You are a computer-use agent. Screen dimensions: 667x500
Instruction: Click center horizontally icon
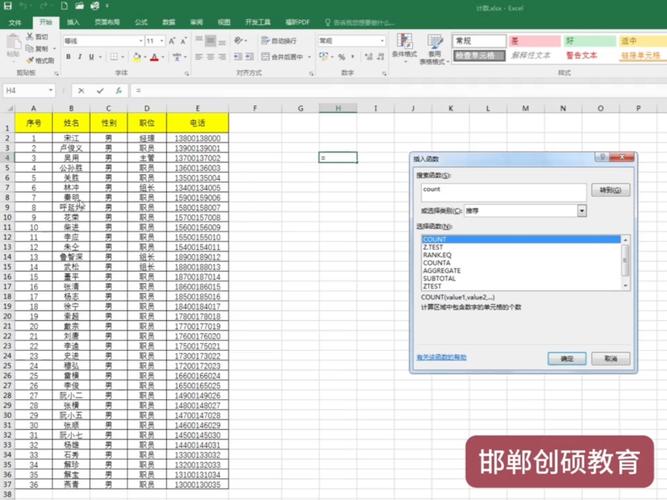click(x=211, y=57)
